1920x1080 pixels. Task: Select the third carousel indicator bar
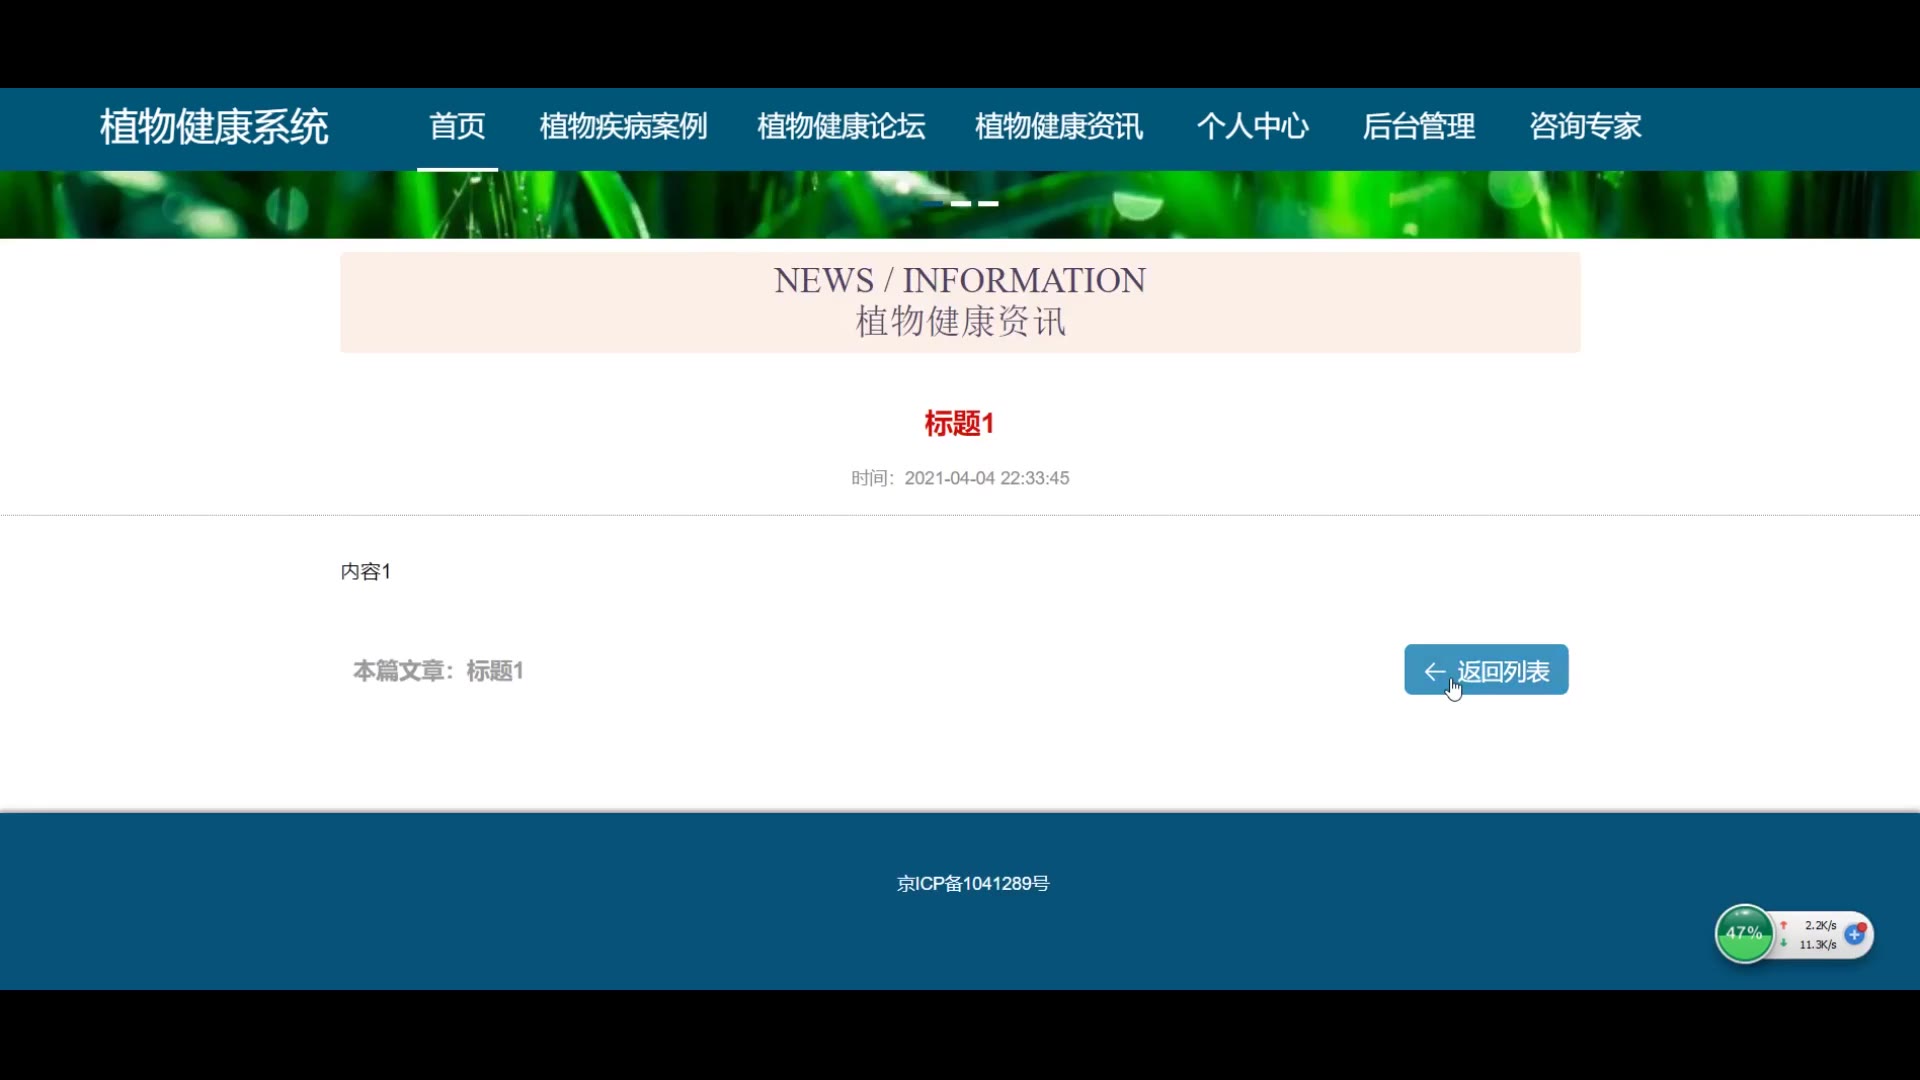pyautogui.click(x=988, y=204)
